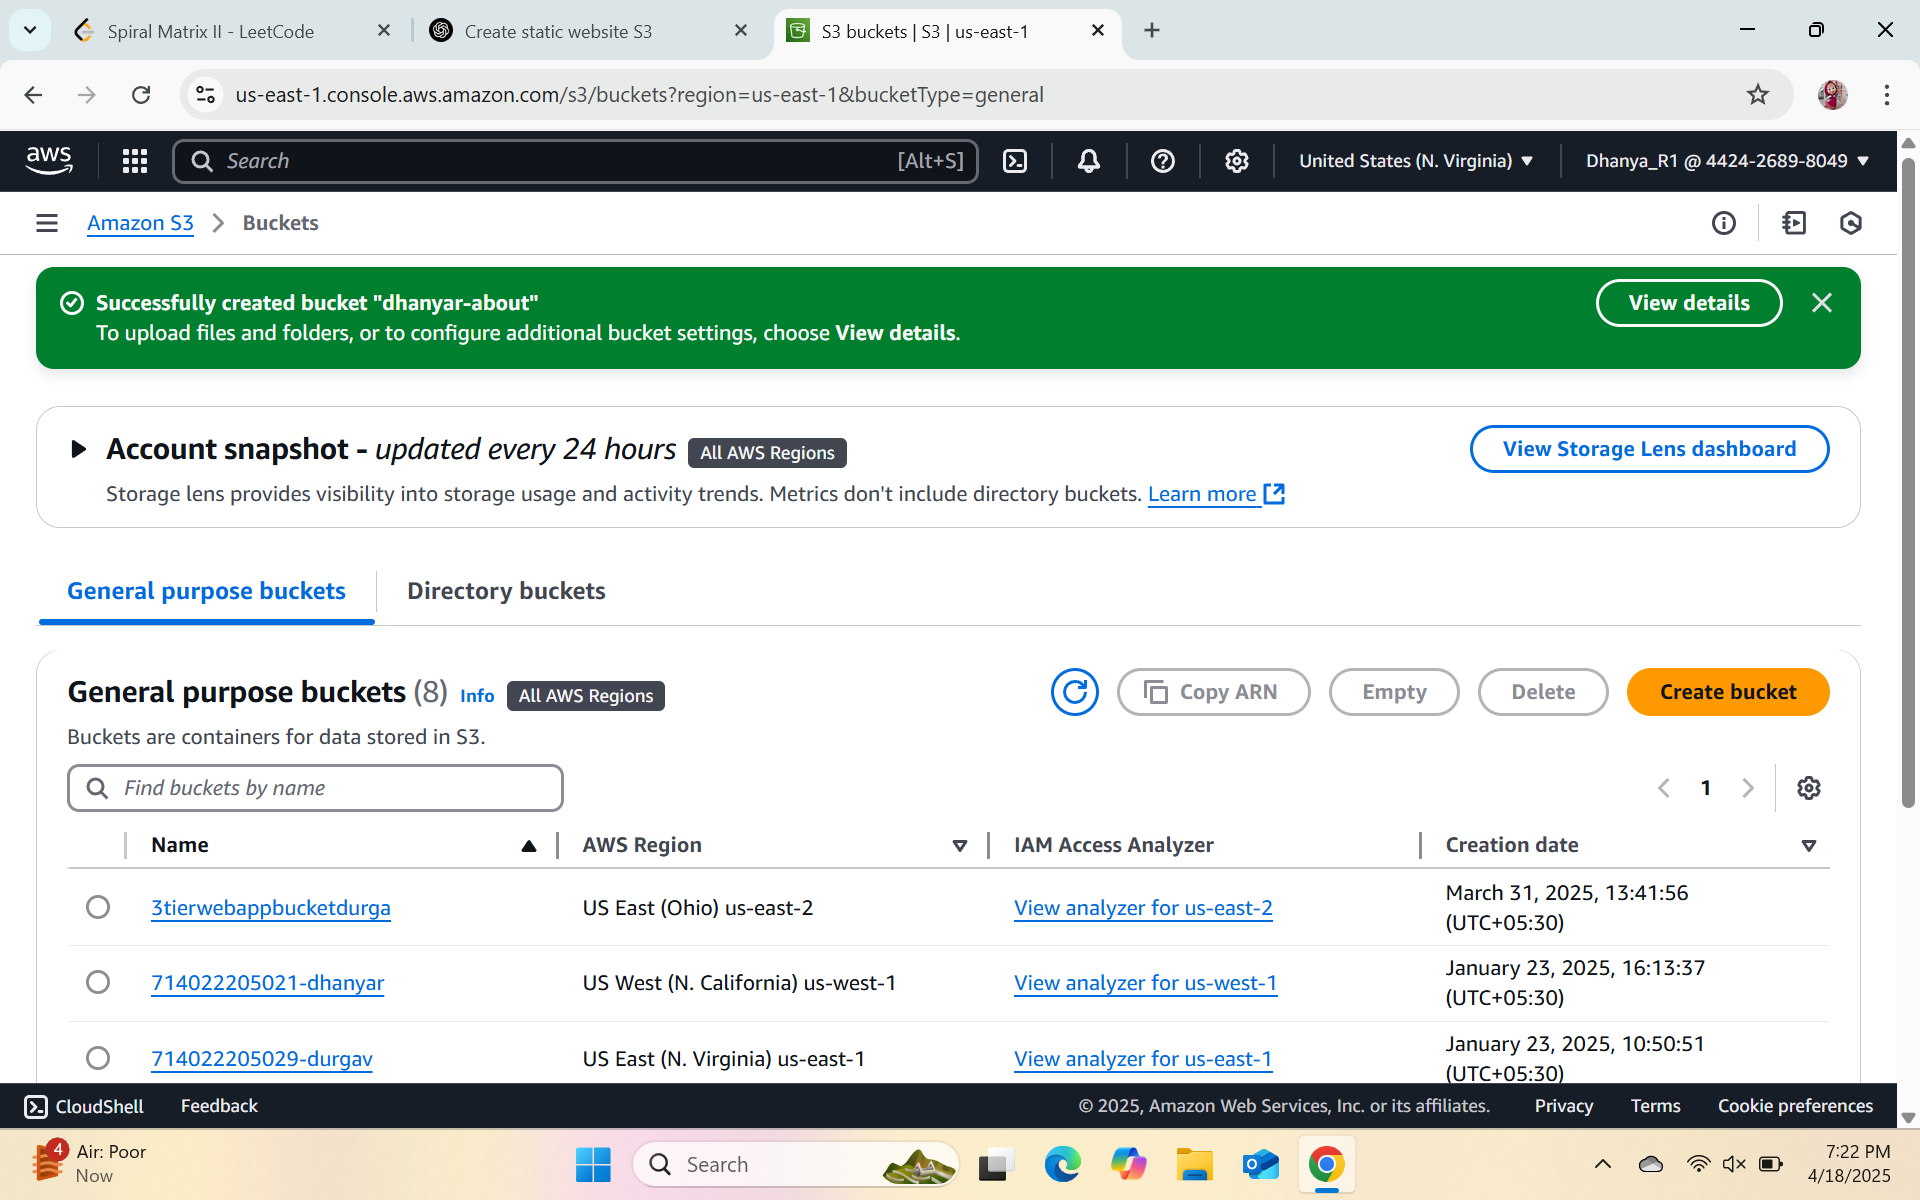Reload the browser page
Screen dimensions: 1920x1200
coord(141,95)
